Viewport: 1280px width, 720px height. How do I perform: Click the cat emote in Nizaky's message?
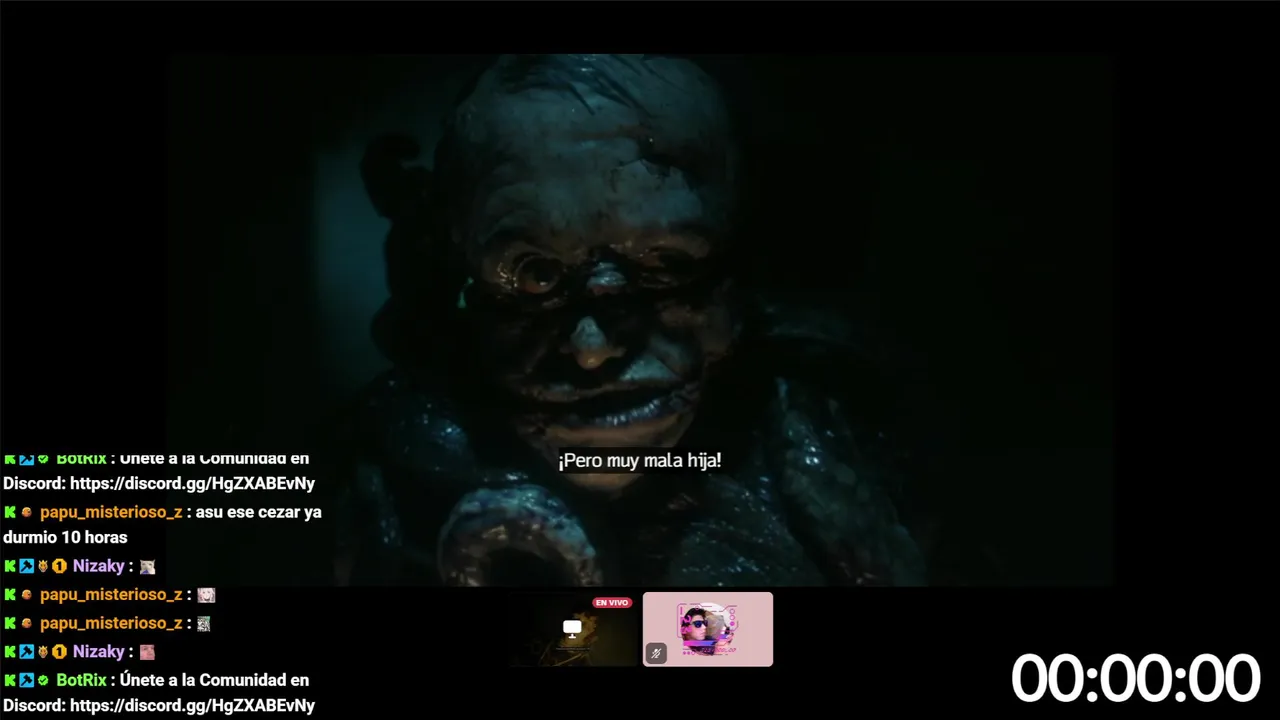147,567
